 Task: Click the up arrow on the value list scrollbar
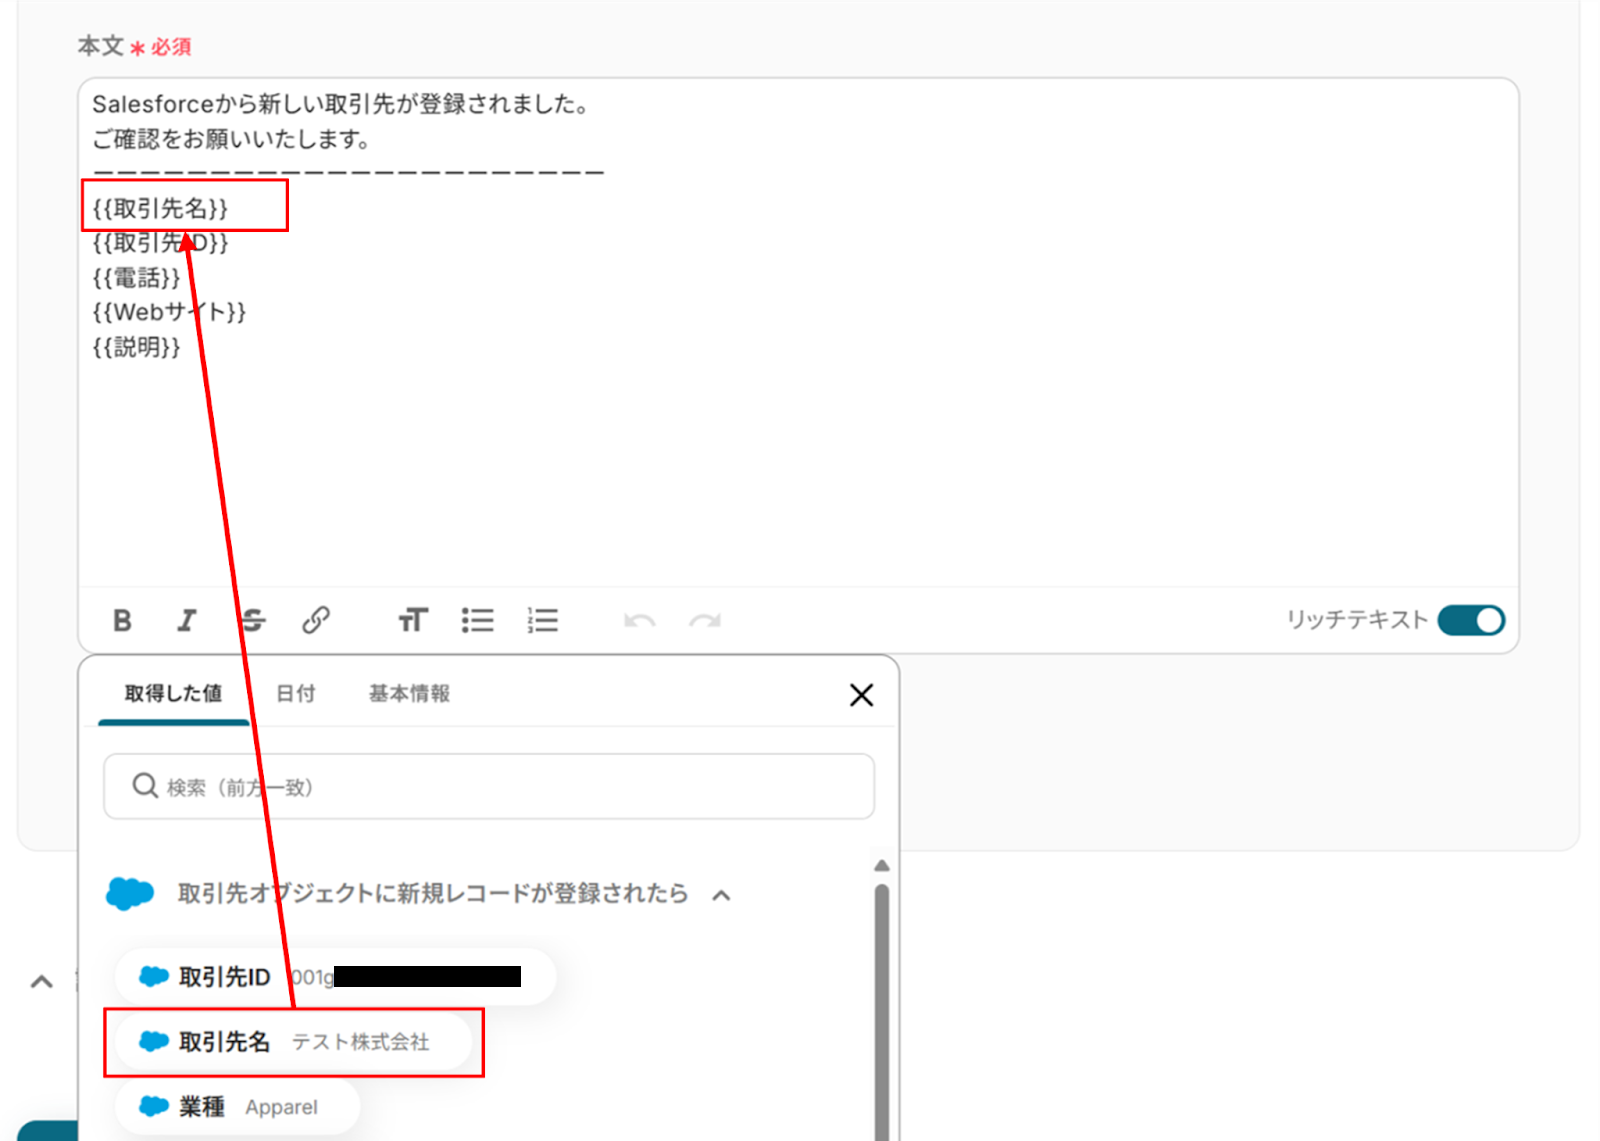click(881, 865)
